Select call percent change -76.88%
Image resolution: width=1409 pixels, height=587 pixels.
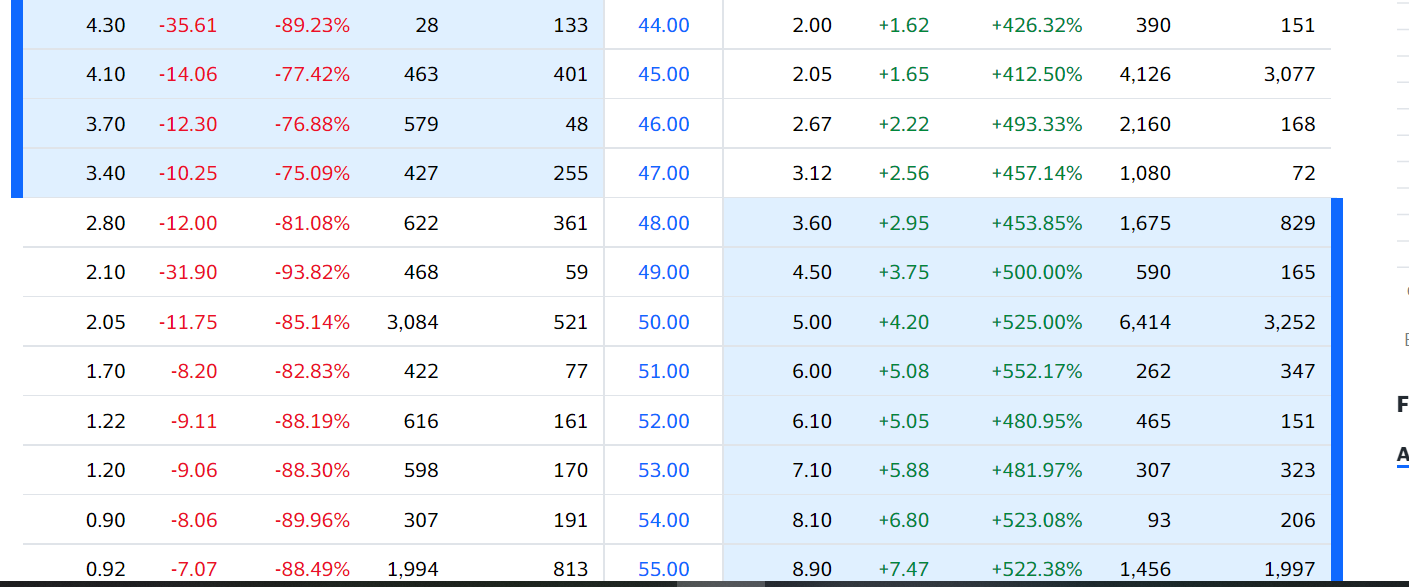tap(312, 124)
